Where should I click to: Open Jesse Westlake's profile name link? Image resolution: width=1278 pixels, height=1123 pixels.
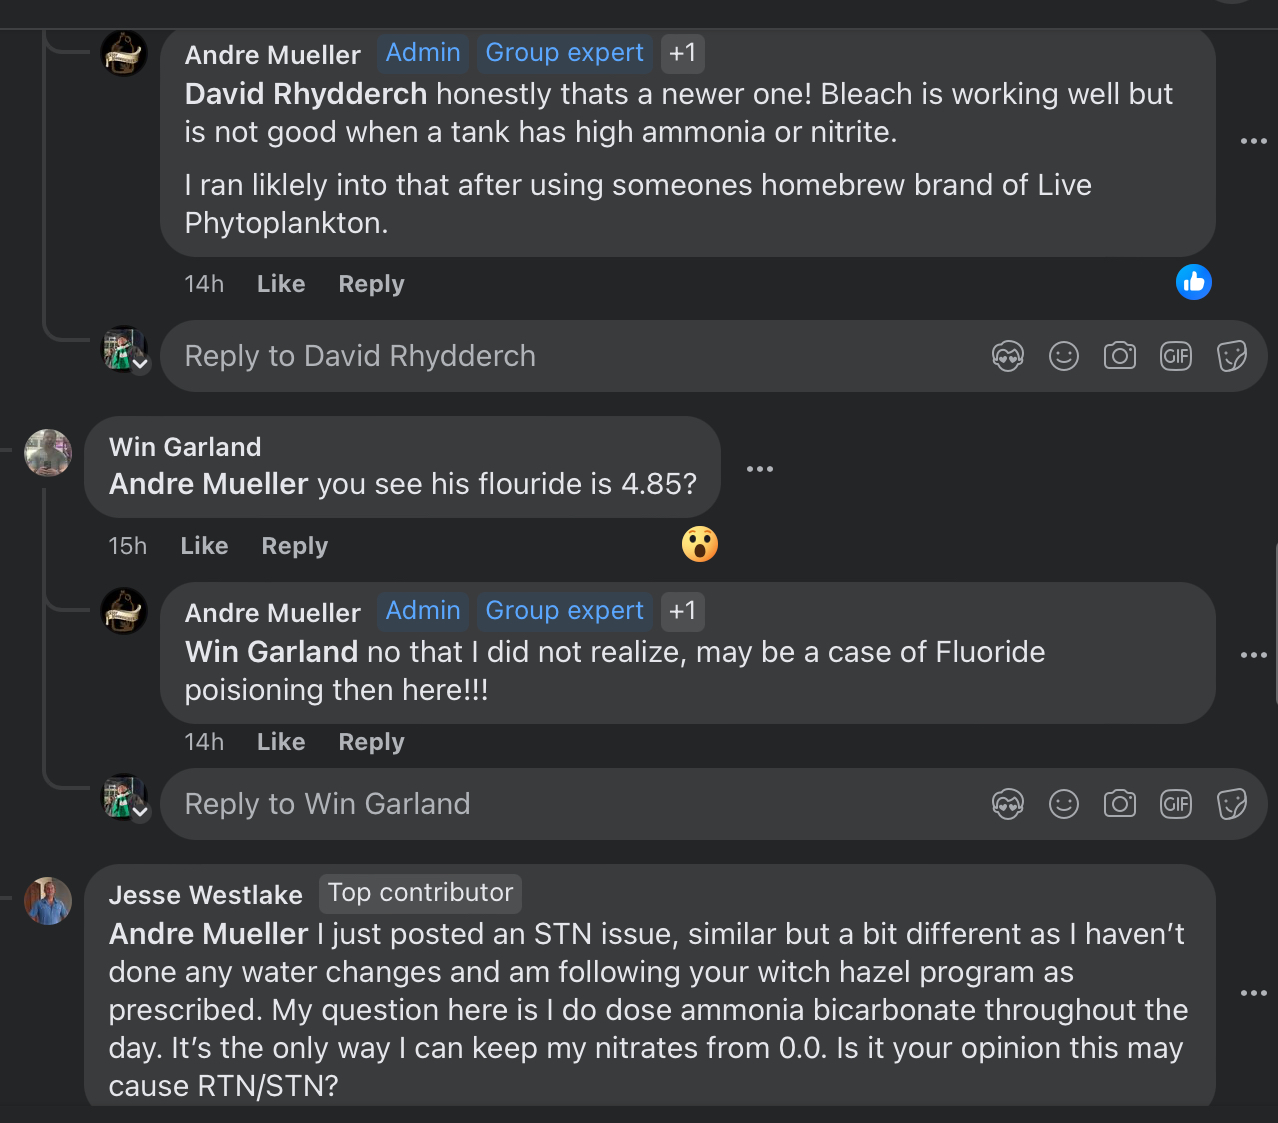point(205,895)
